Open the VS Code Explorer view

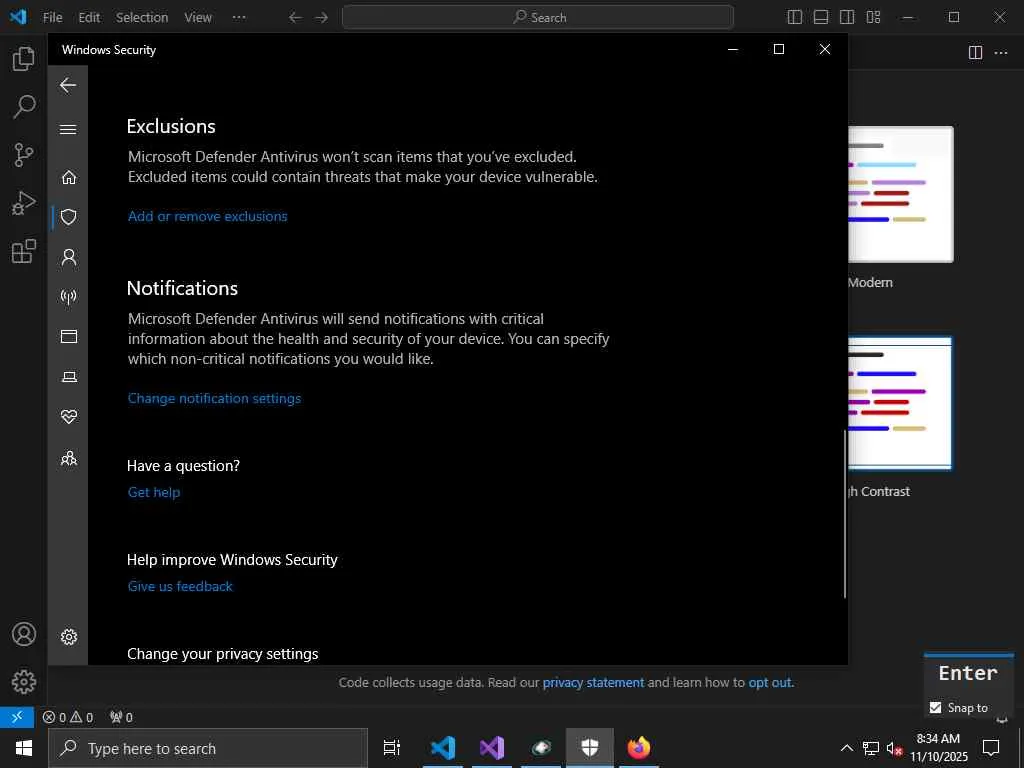24,59
